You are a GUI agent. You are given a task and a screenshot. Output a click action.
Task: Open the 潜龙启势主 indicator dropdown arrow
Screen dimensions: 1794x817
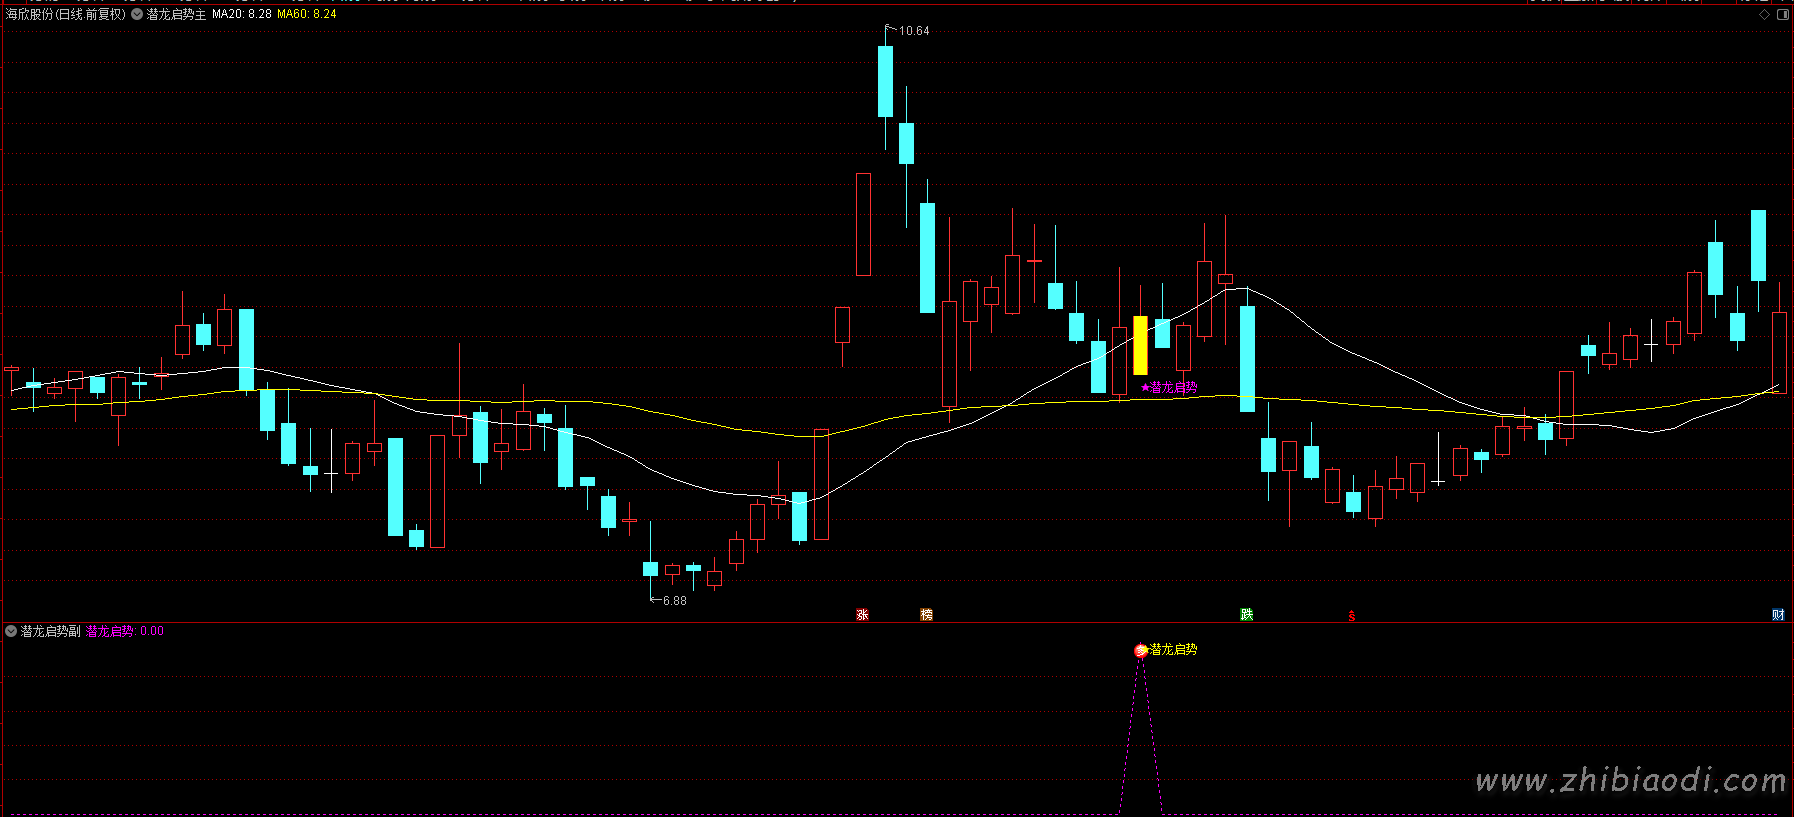click(x=137, y=14)
